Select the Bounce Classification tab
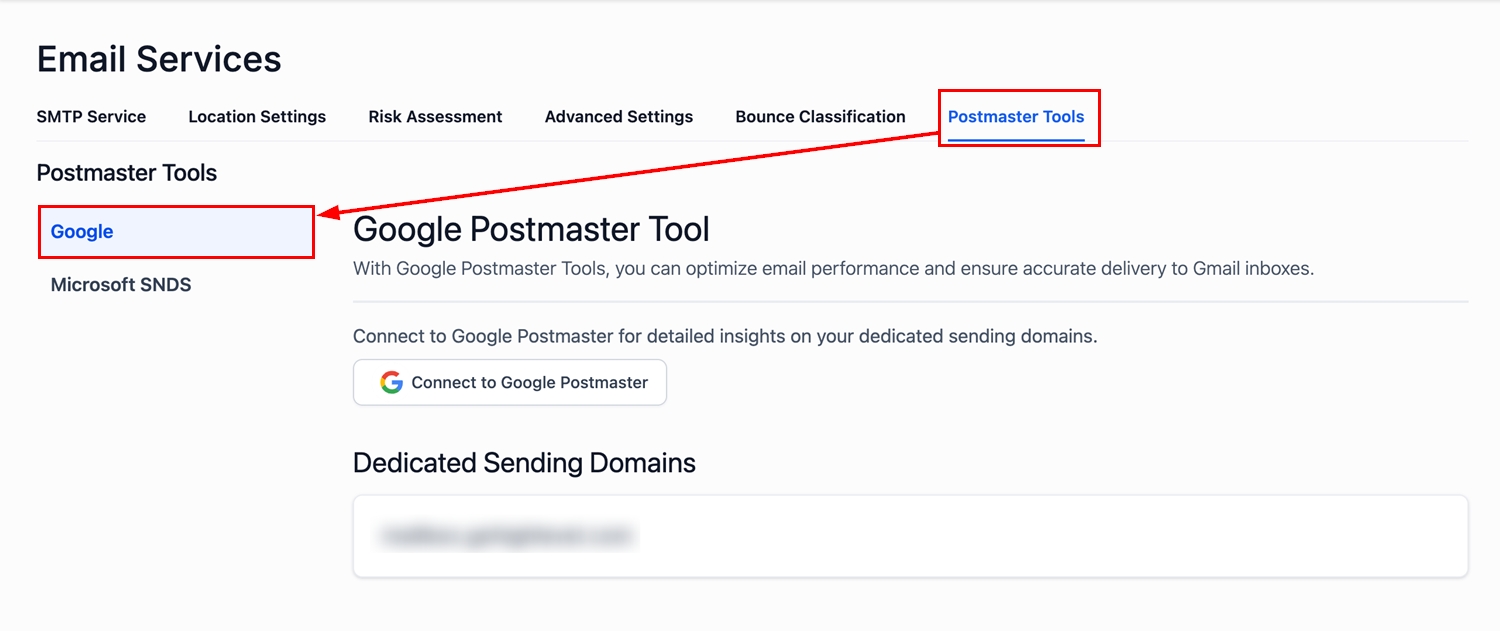The height and width of the screenshot is (631, 1500). [820, 117]
